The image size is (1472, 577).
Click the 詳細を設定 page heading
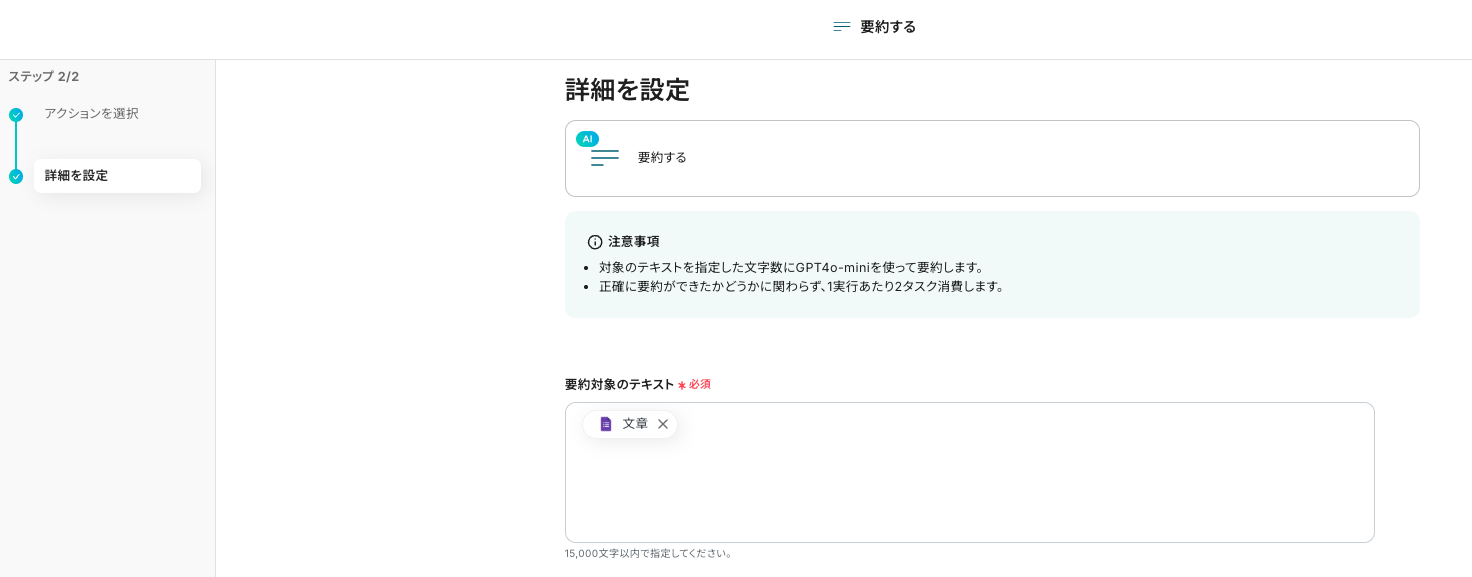click(627, 90)
